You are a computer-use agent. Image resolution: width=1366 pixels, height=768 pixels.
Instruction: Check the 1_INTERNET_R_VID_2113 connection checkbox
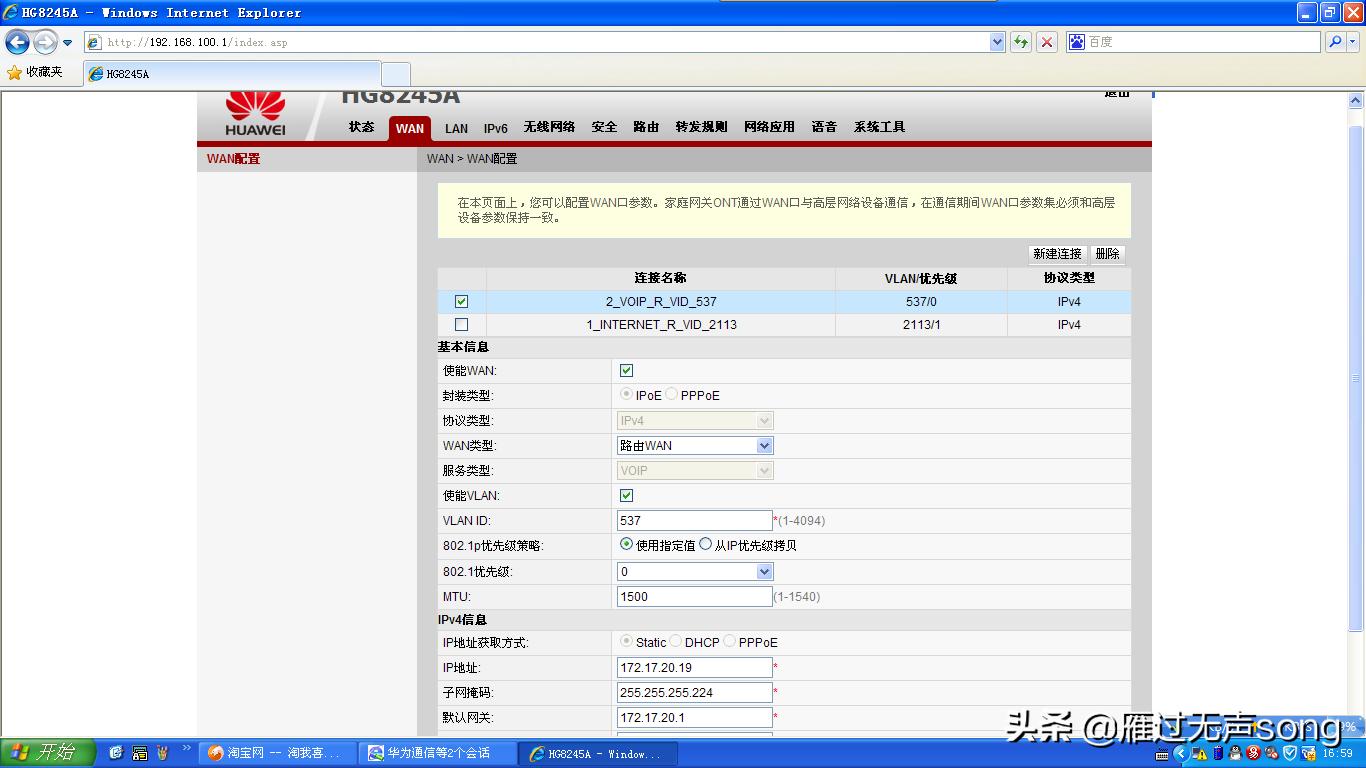point(461,324)
